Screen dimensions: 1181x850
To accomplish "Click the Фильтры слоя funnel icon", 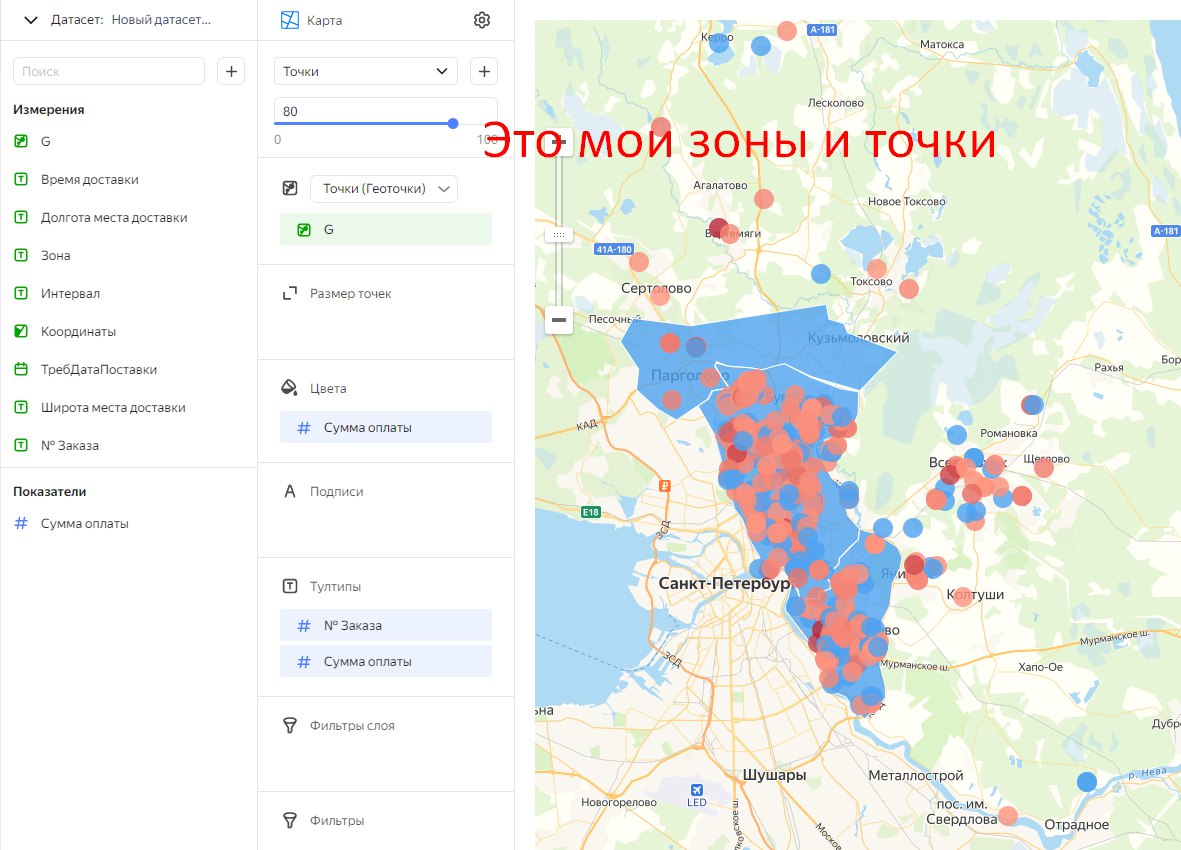I will pos(290,726).
